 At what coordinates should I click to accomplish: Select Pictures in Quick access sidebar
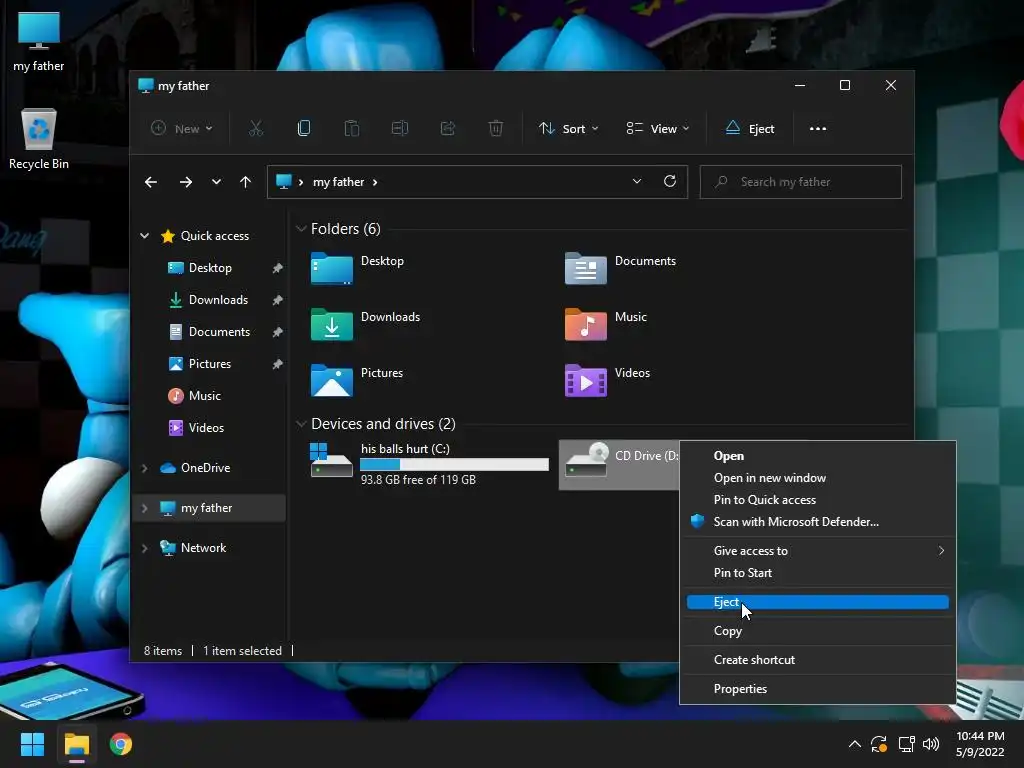pos(209,364)
